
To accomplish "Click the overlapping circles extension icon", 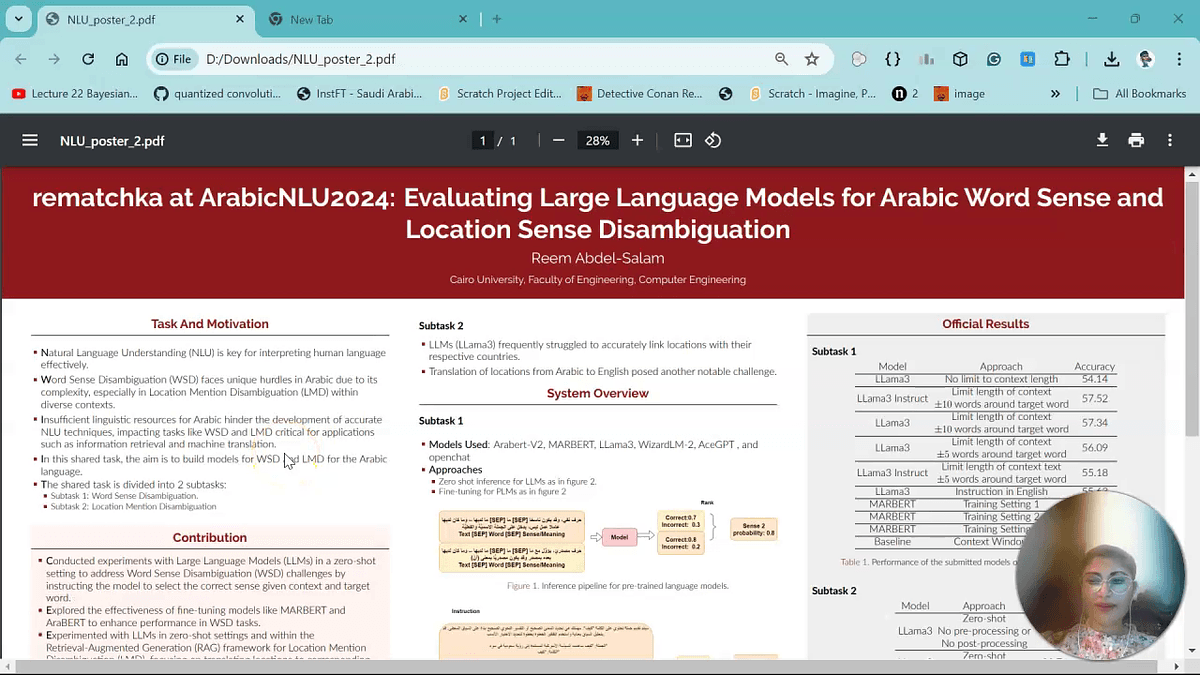I will coord(859,59).
